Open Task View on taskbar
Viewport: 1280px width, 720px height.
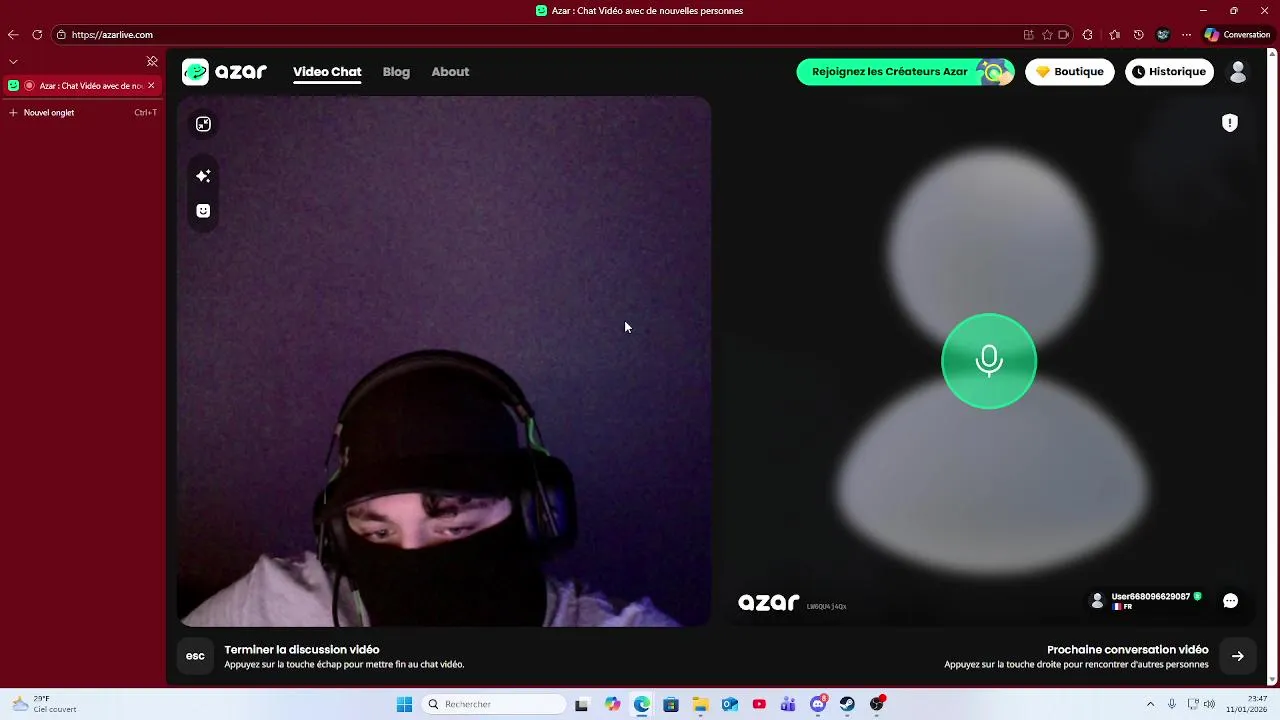pyautogui.click(x=582, y=705)
